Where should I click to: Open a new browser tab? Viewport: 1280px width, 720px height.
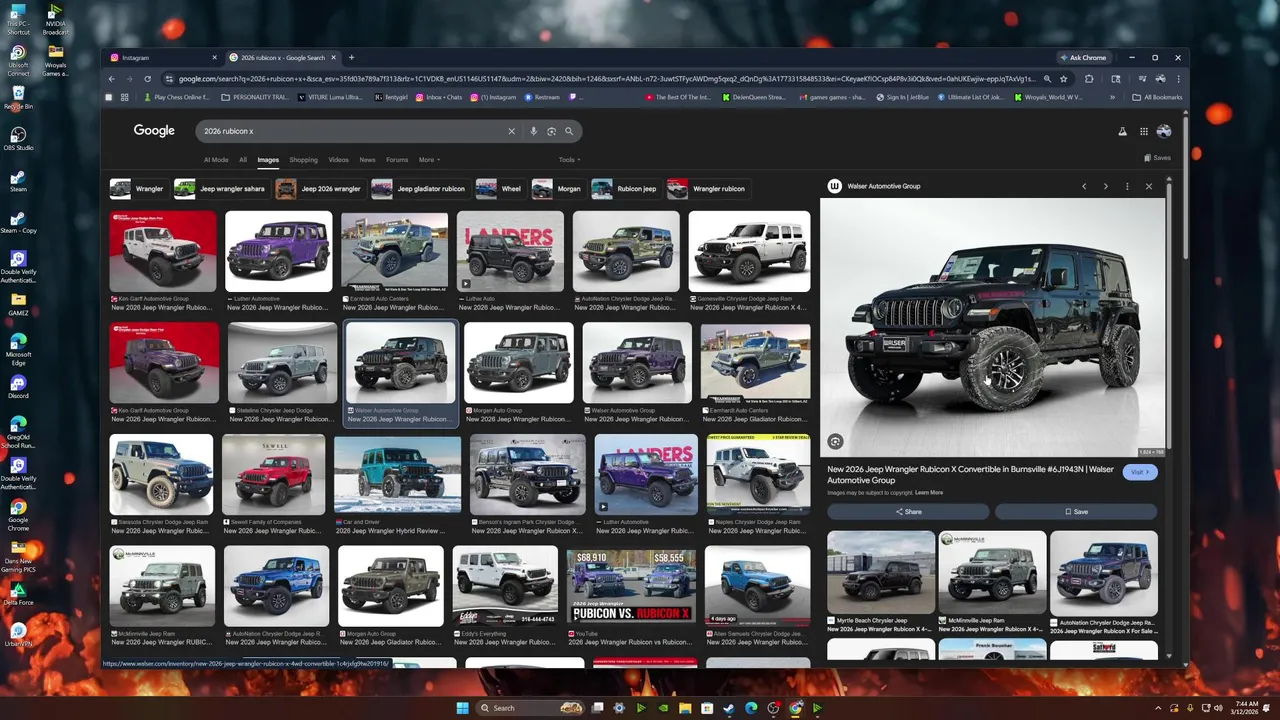pos(351,58)
